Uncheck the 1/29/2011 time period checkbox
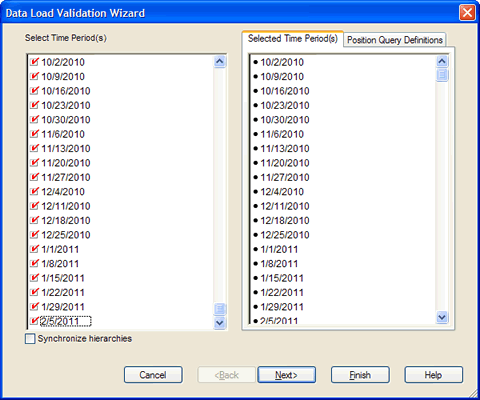 click(34, 307)
